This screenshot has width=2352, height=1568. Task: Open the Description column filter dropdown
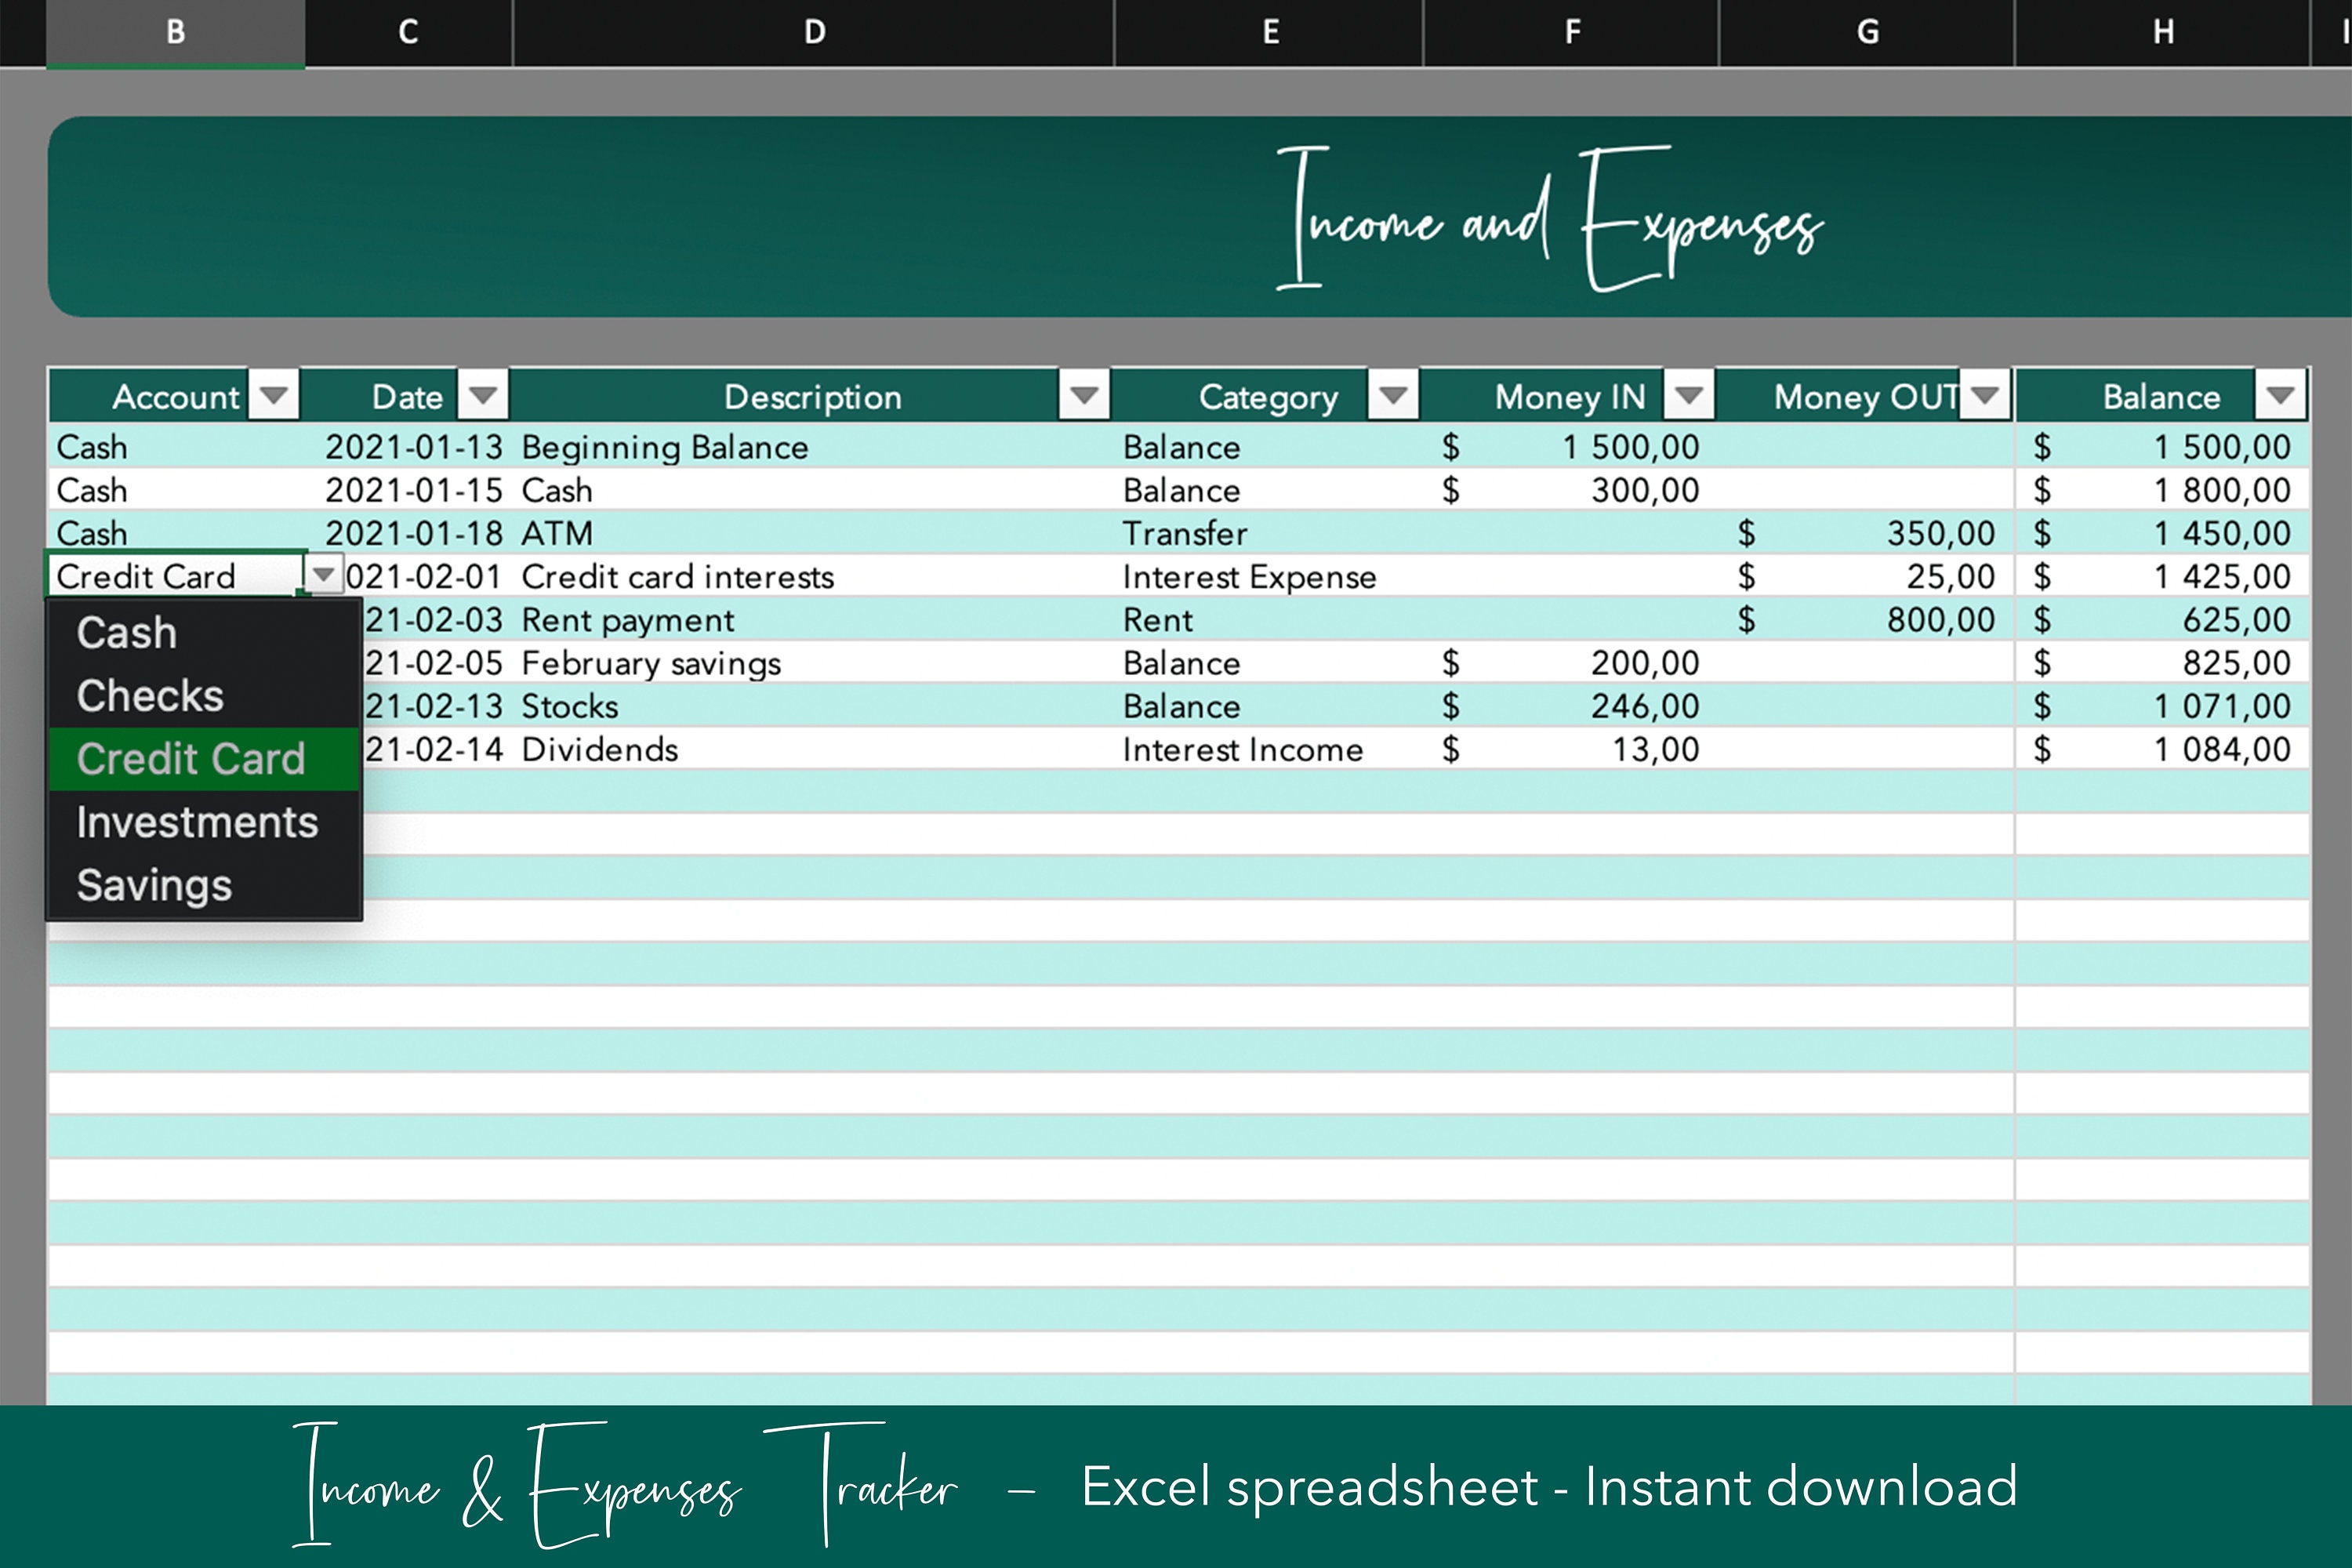1085,394
